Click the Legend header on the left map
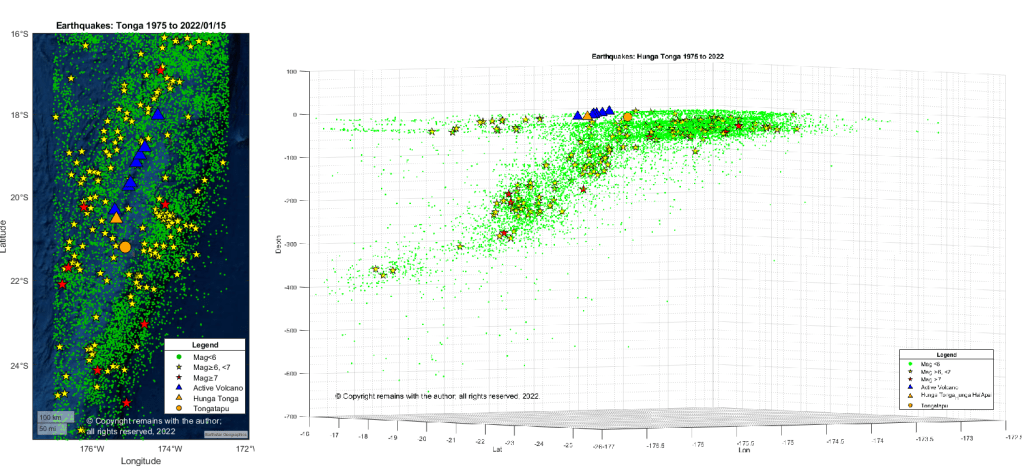 pyautogui.click(x=204, y=346)
